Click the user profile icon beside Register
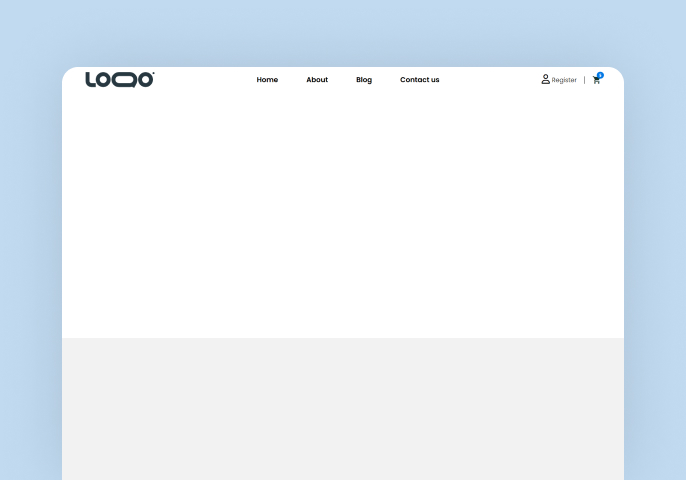Viewport: 686px width, 480px height. coord(546,79)
